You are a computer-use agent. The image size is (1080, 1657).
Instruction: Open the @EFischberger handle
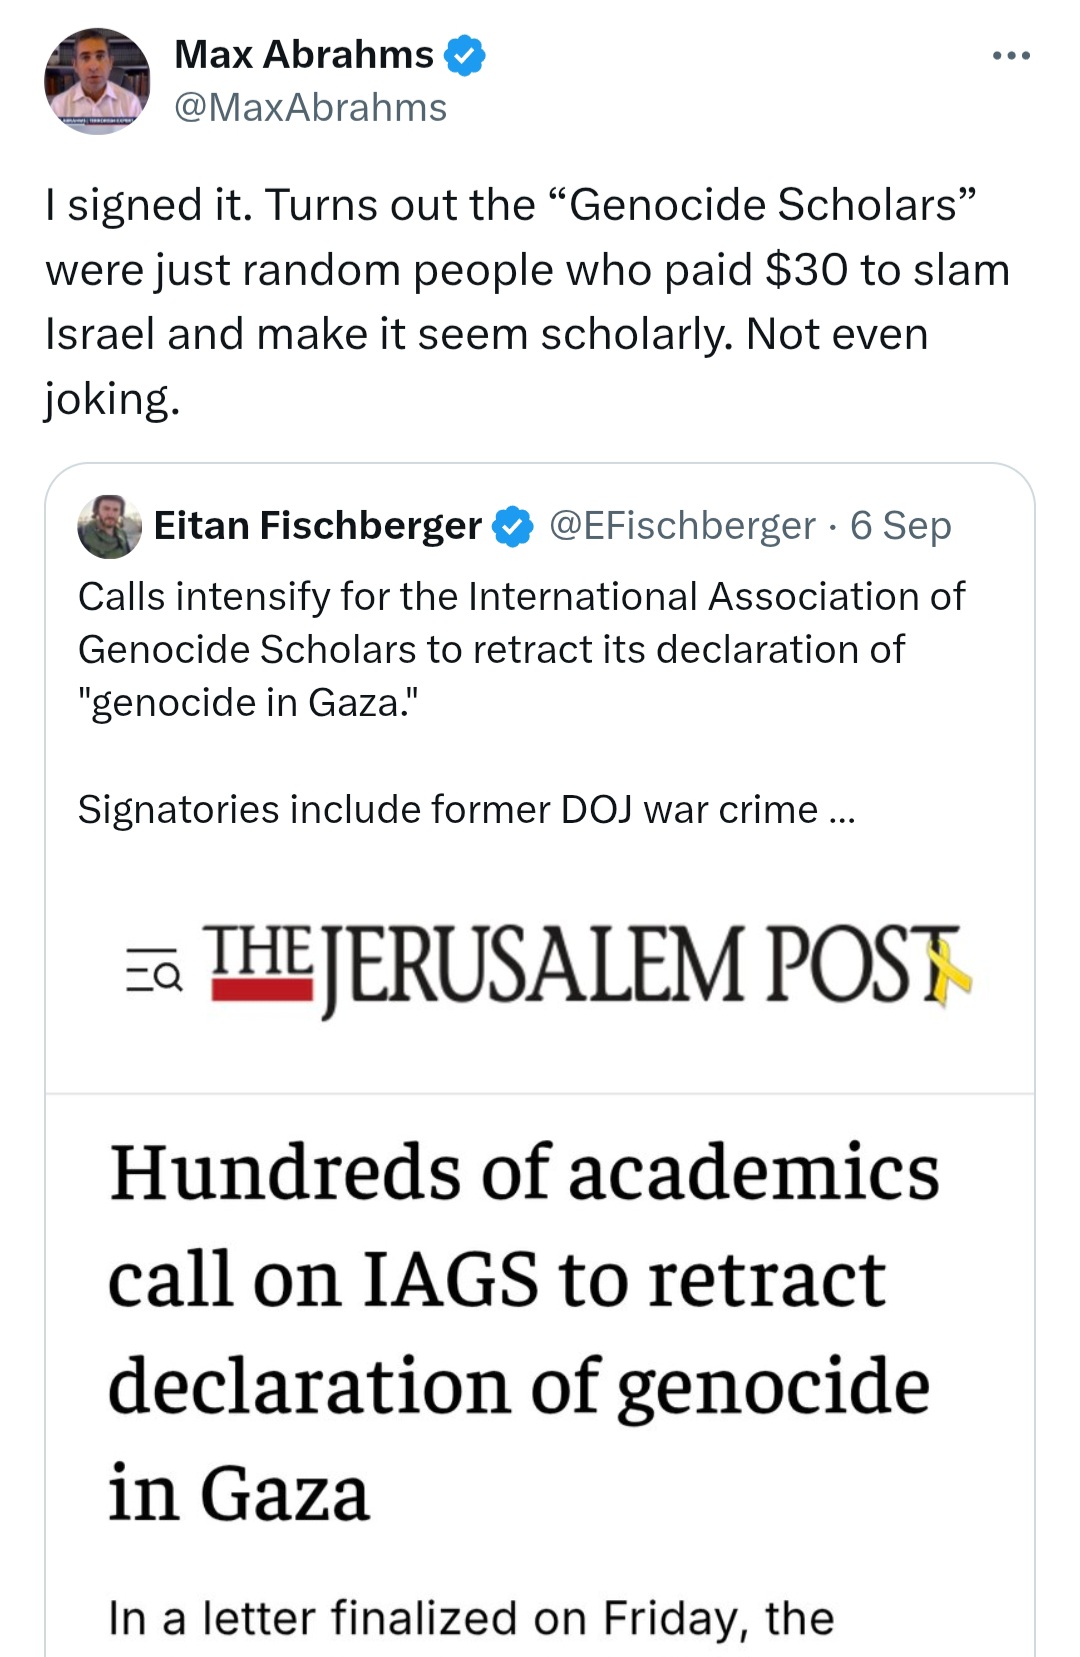[683, 526]
